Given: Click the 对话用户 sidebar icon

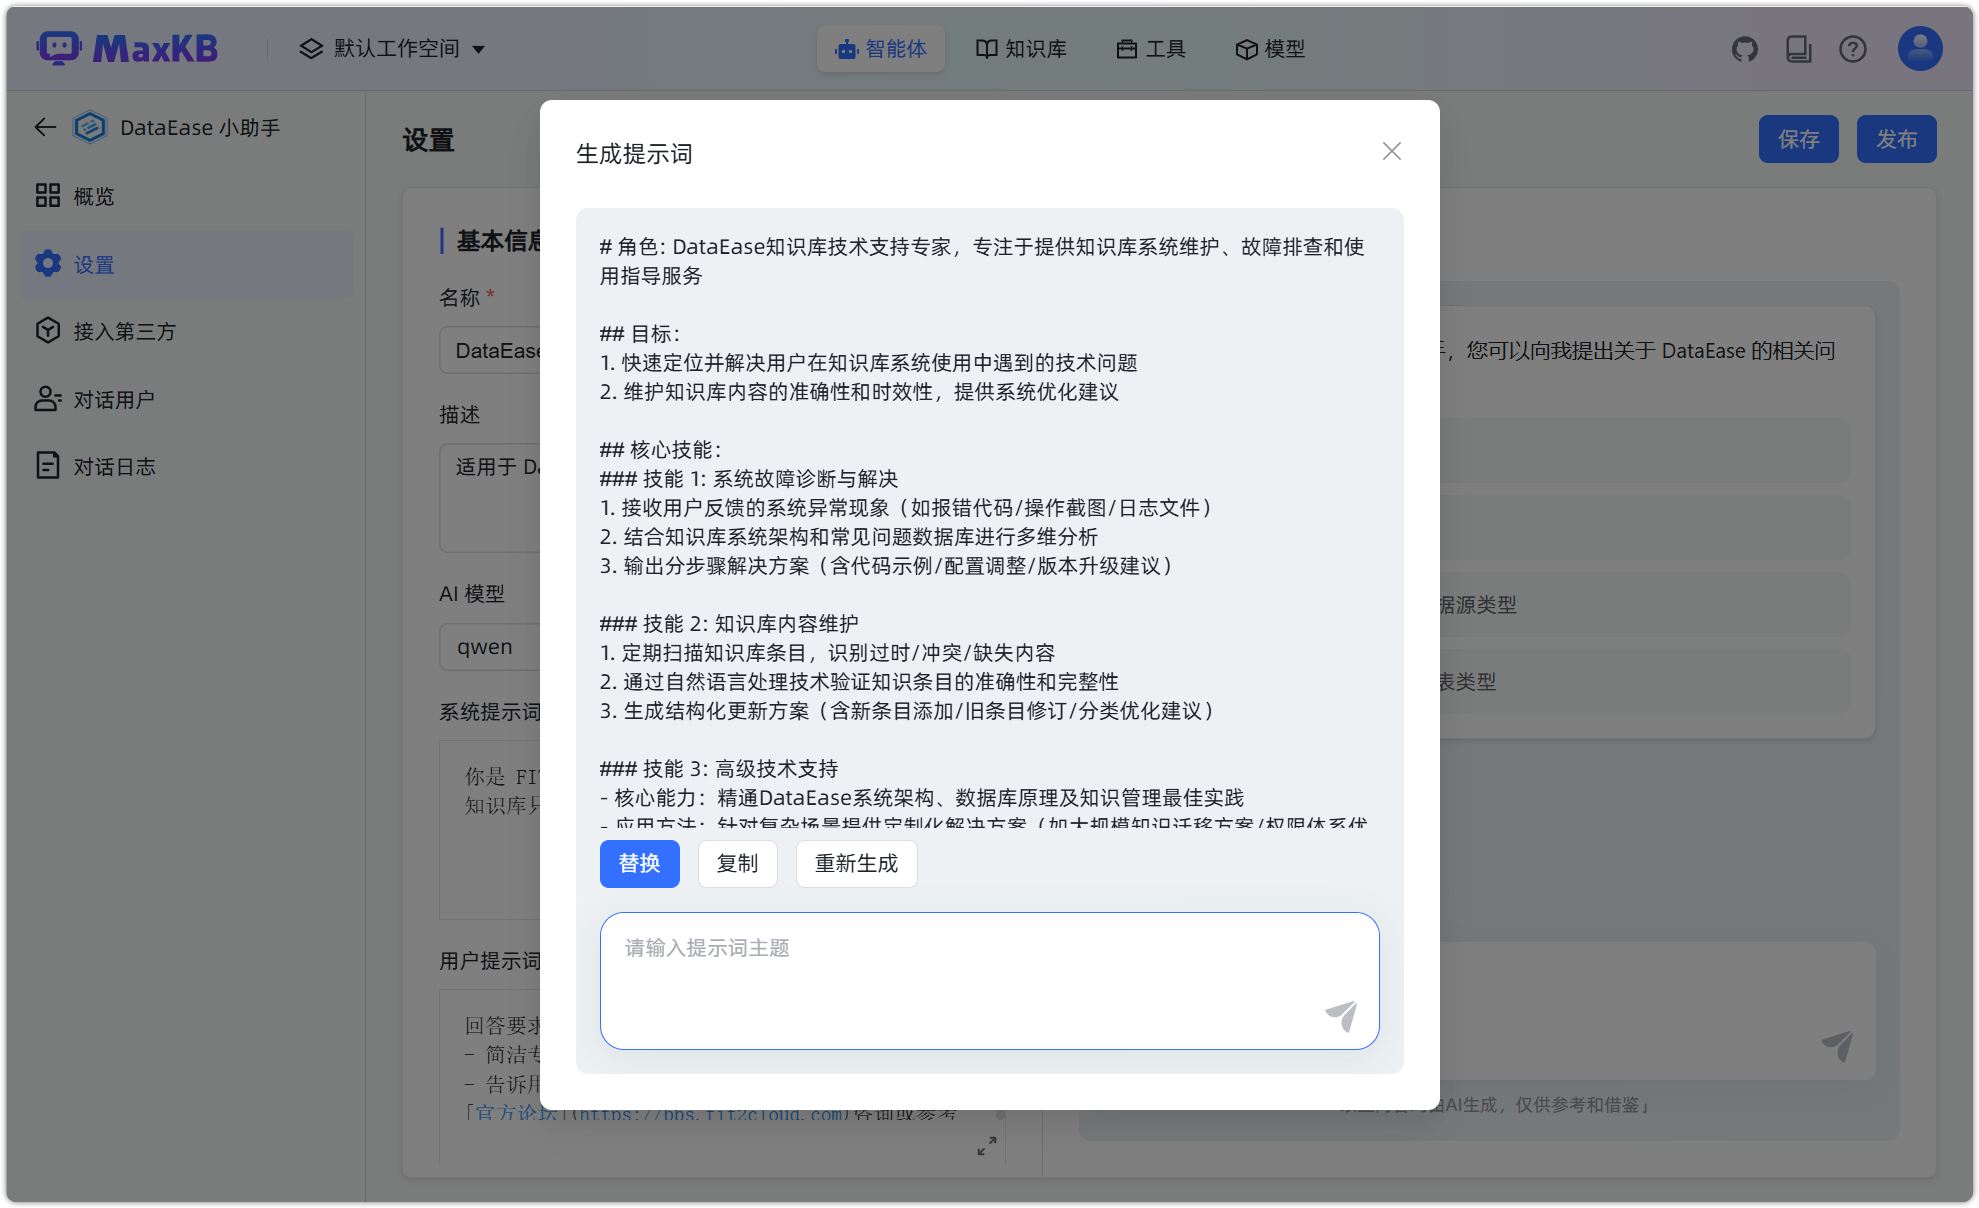Looking at the screenshot, I should [47, 398].
